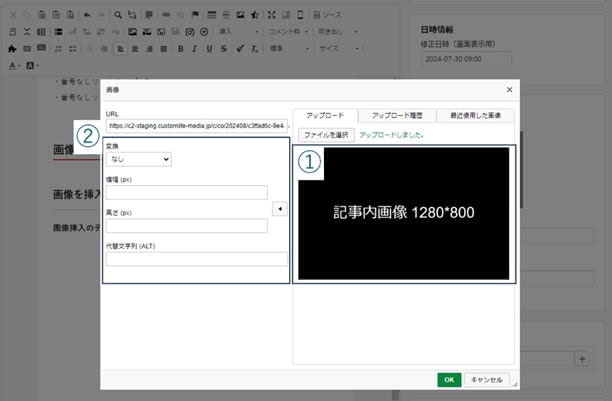The image size is (612, 401).
Task: Insert a bulleted list from toolbar
Action: pyautogui.click(x=73, y=48)
